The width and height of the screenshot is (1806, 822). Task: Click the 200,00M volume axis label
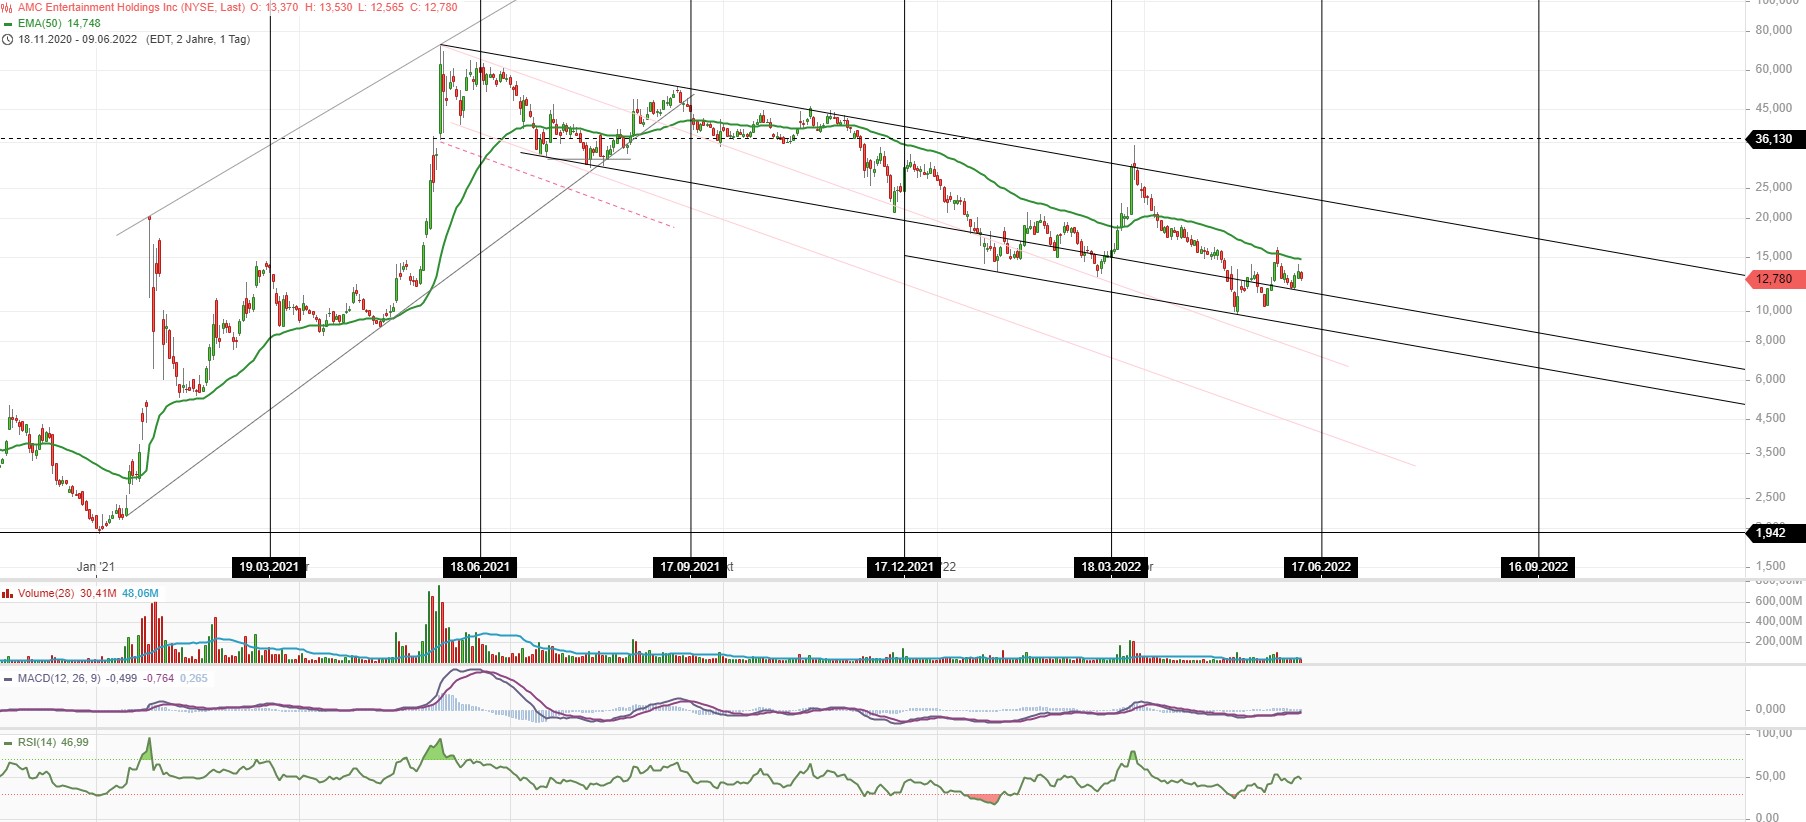1779,641
